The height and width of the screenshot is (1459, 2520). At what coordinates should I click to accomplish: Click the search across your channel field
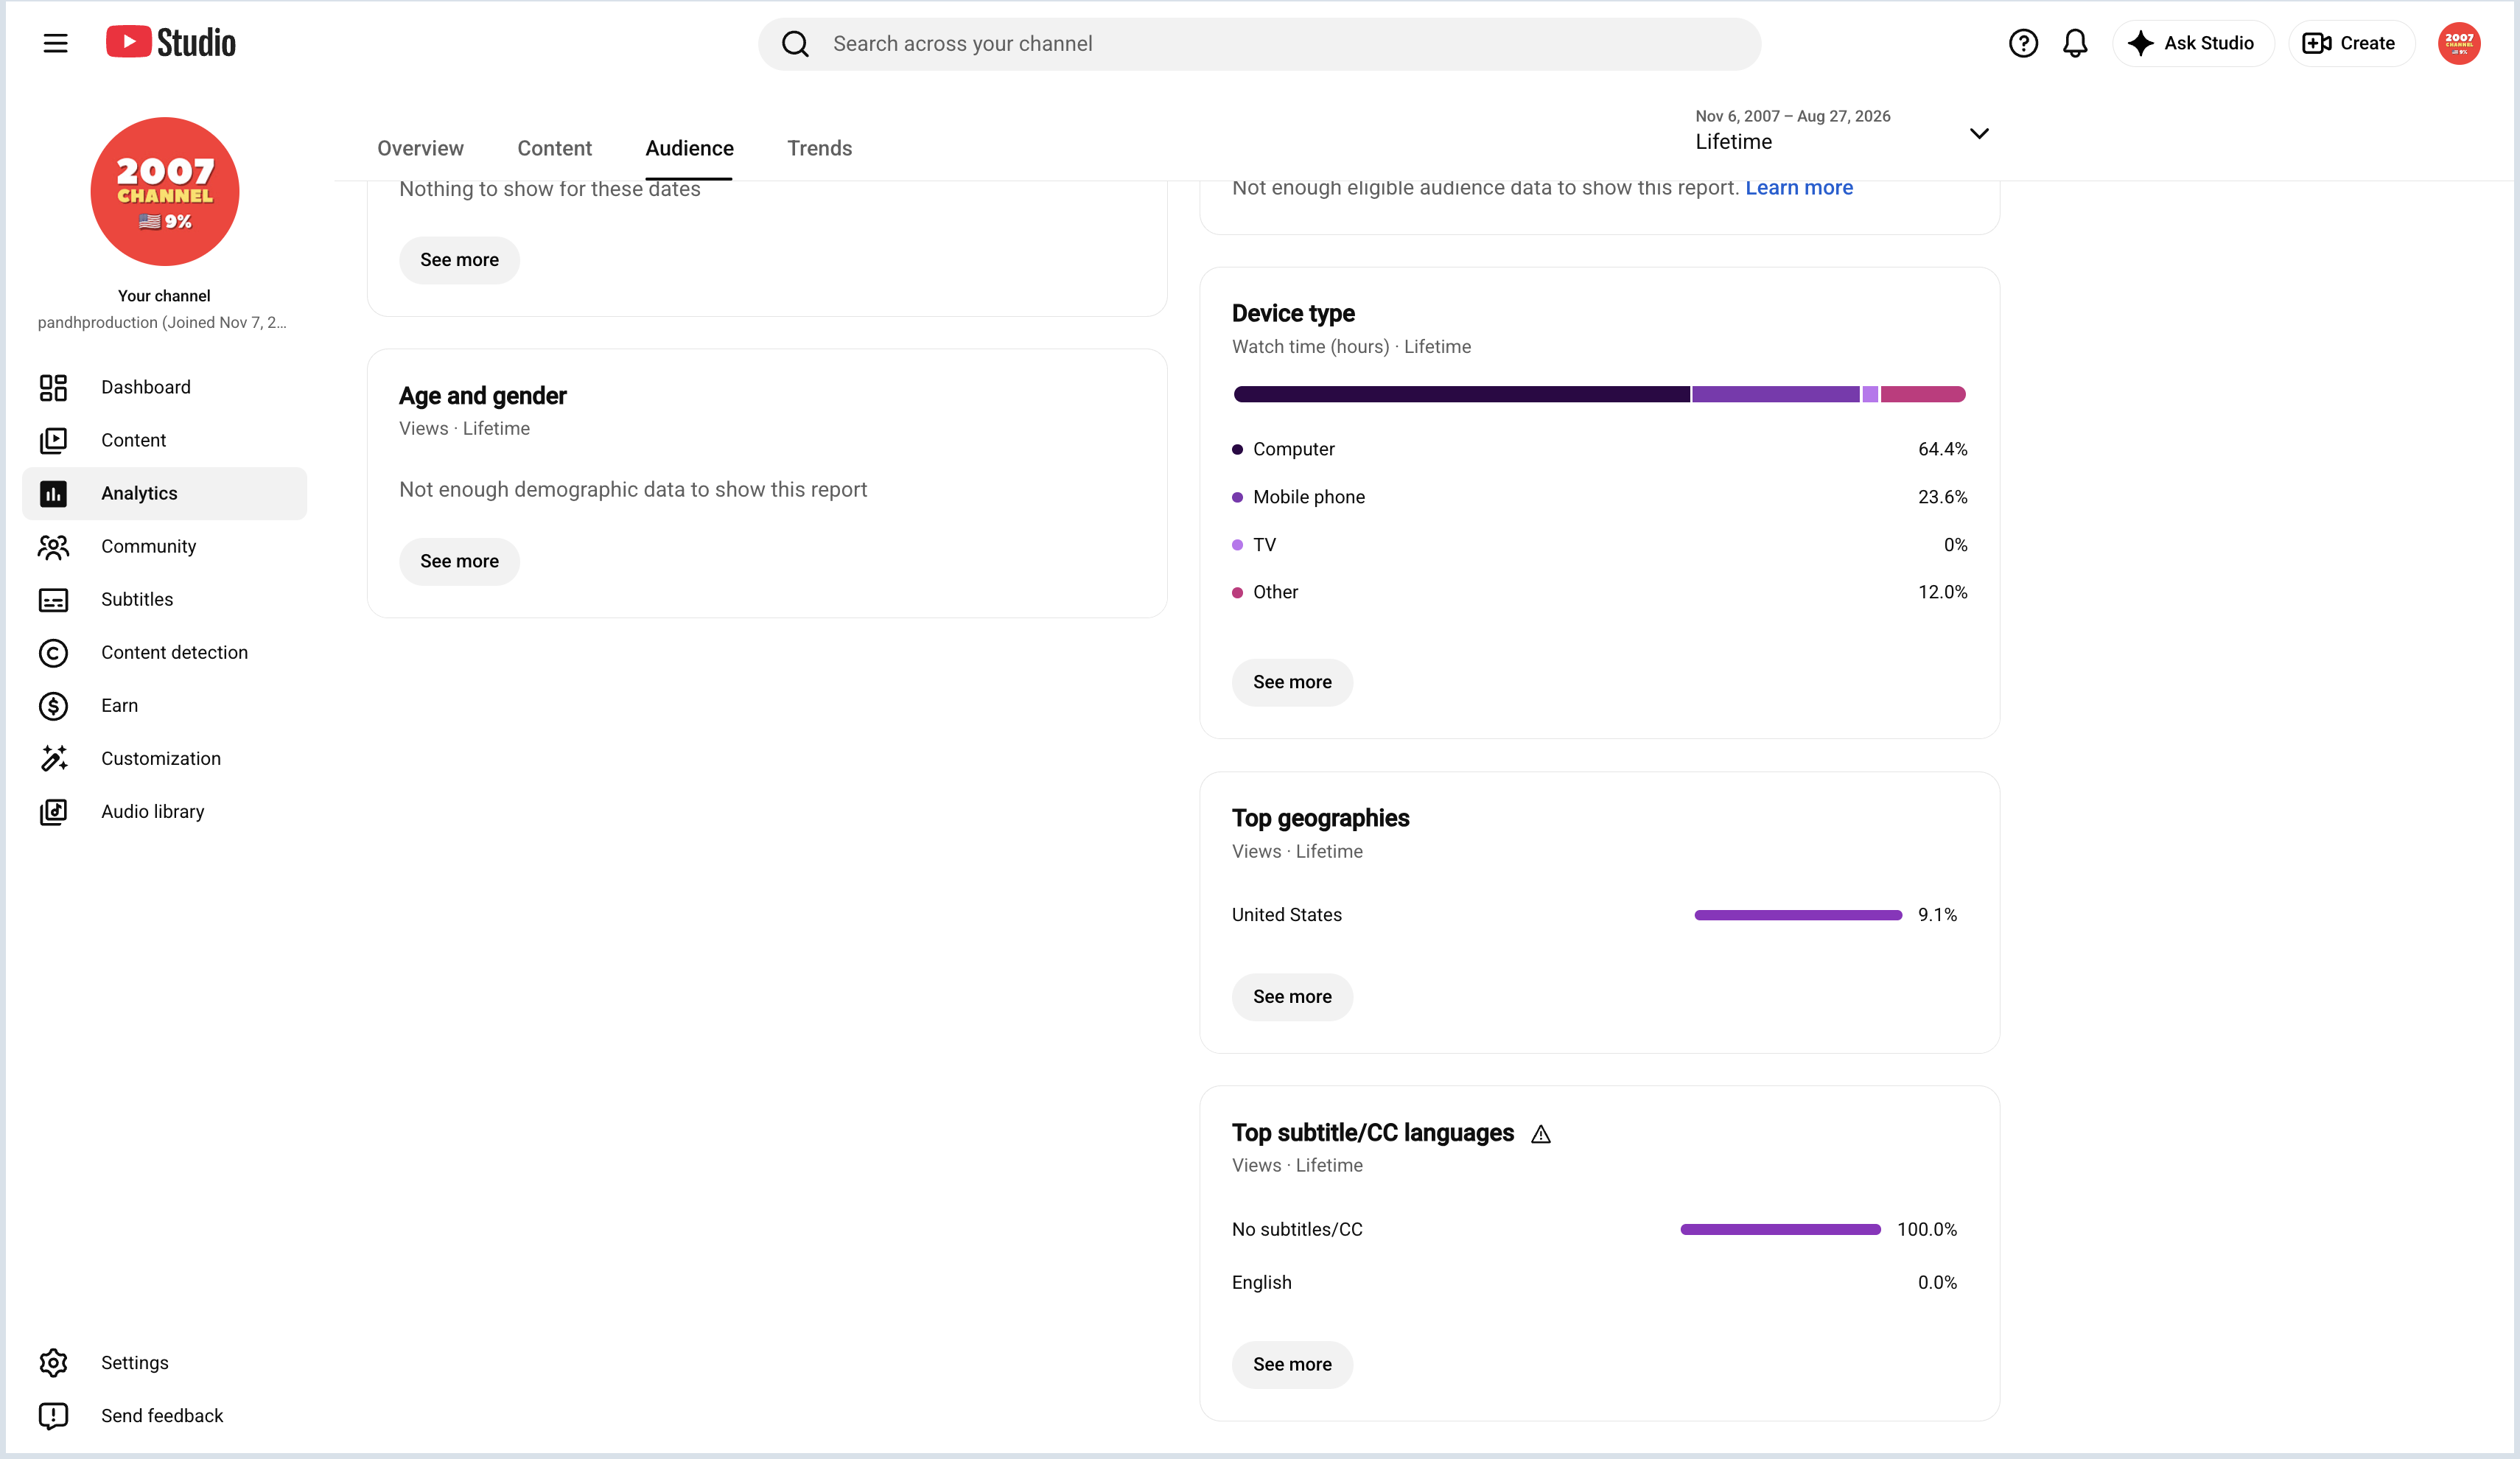coord(1259,43)
